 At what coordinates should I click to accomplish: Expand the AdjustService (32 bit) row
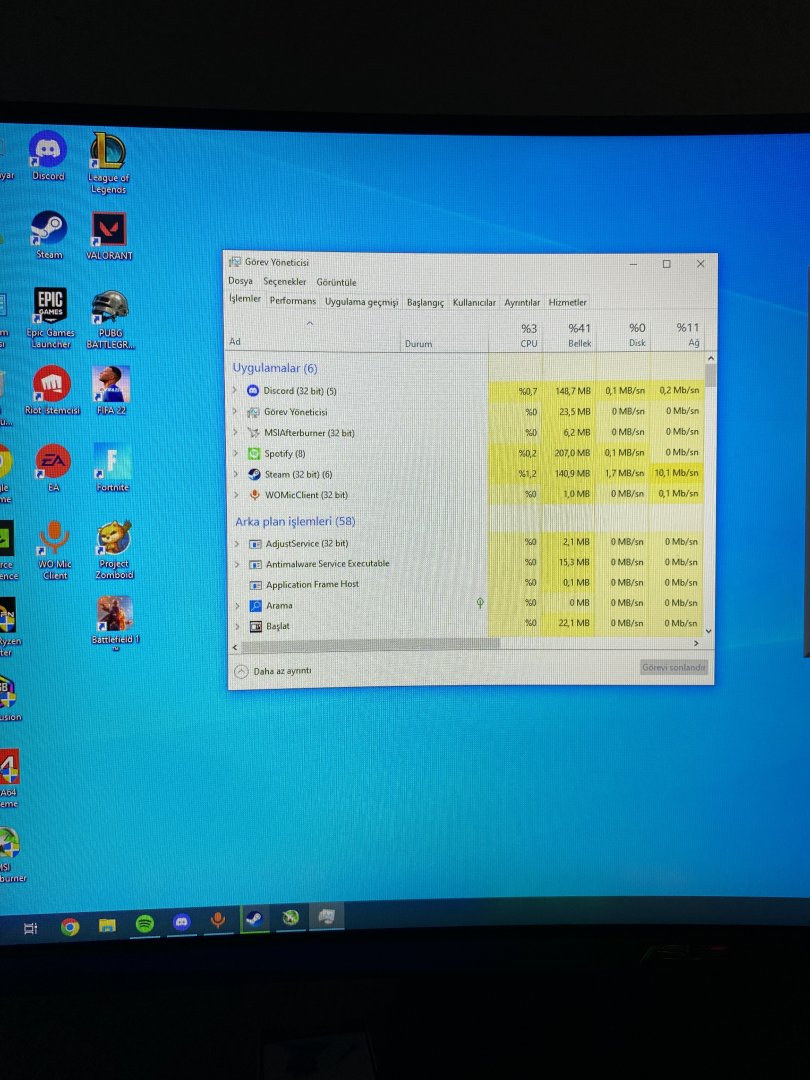click(x=237, y=543)
